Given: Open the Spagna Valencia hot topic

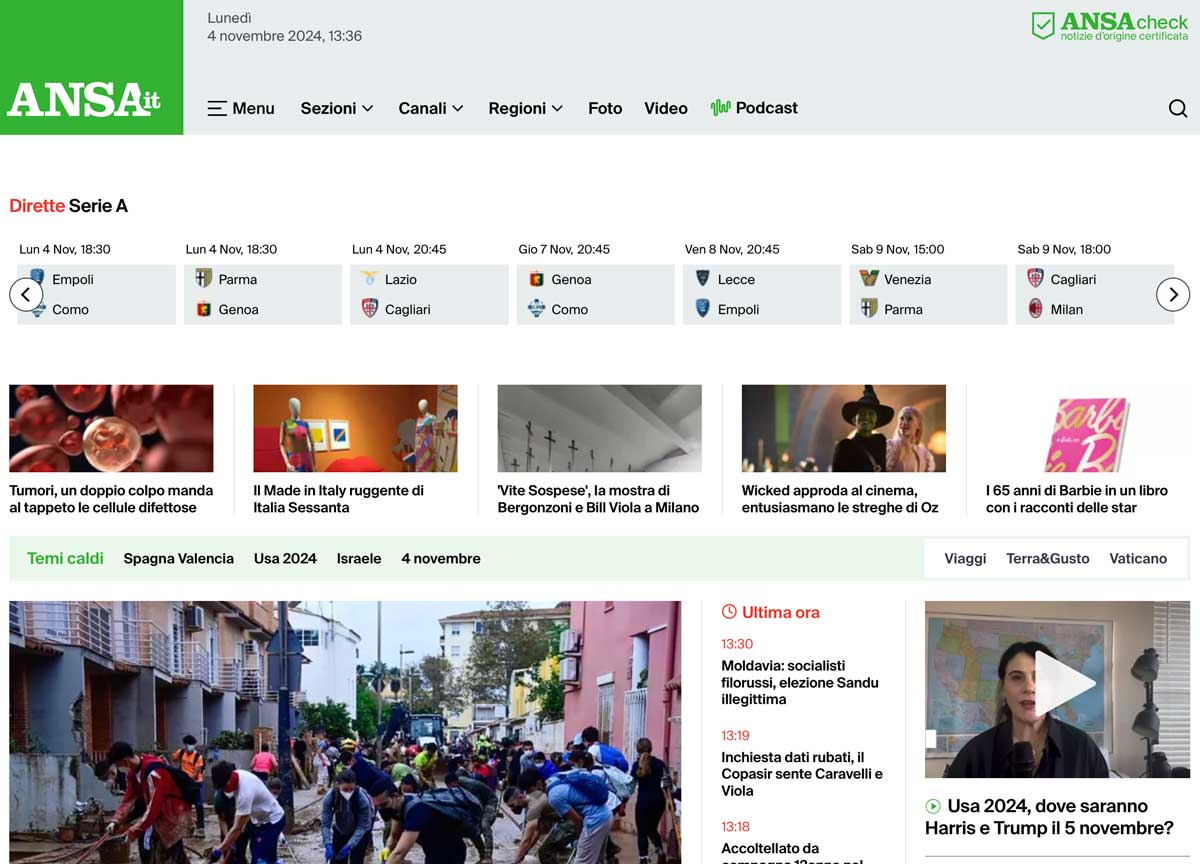Looking at the screenshot, I should click(x=178, y=558).
